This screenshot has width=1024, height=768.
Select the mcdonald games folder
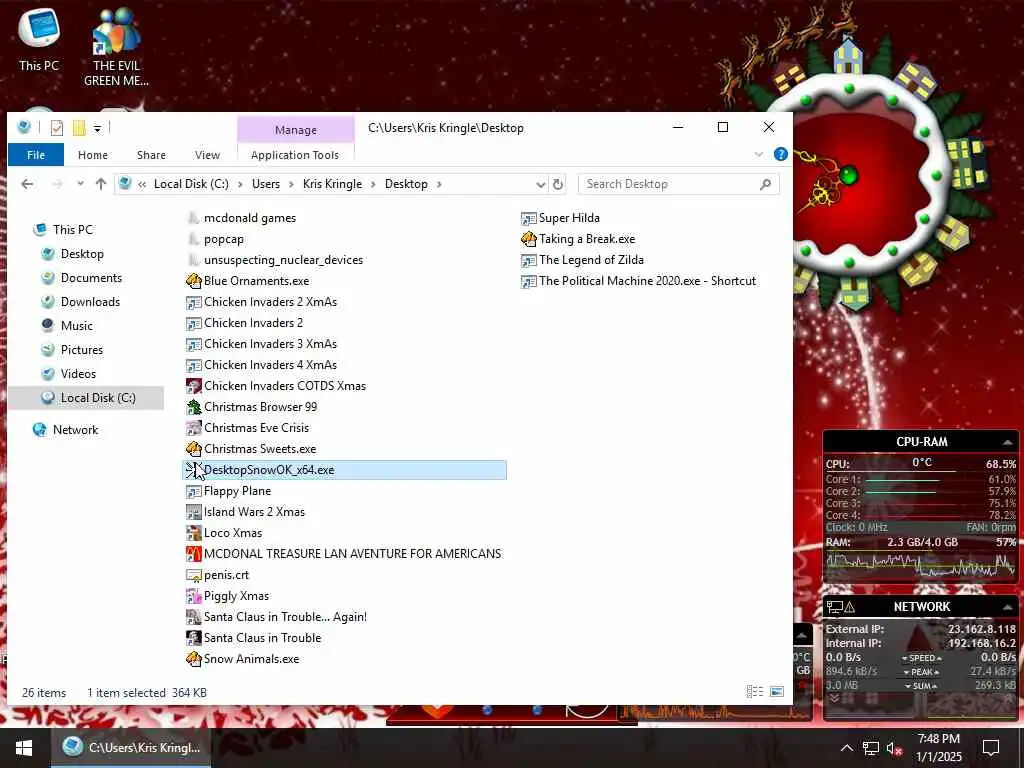click(x=249, y=218)
